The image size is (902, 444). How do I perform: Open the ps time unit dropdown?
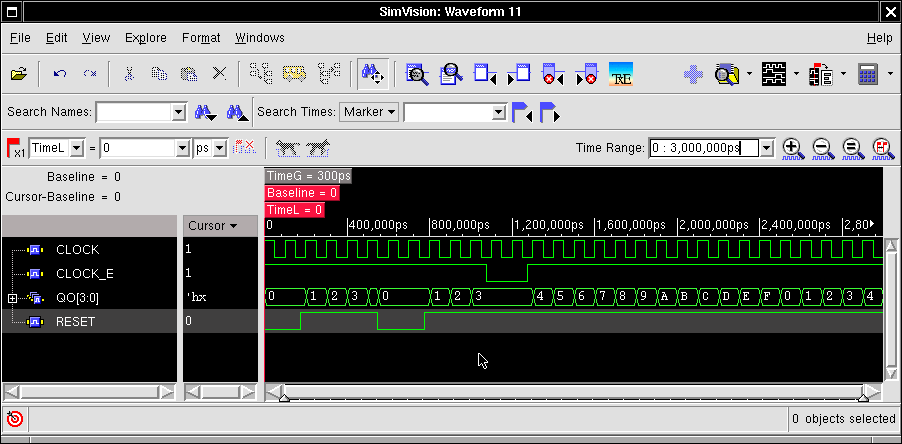pos(220,148)
